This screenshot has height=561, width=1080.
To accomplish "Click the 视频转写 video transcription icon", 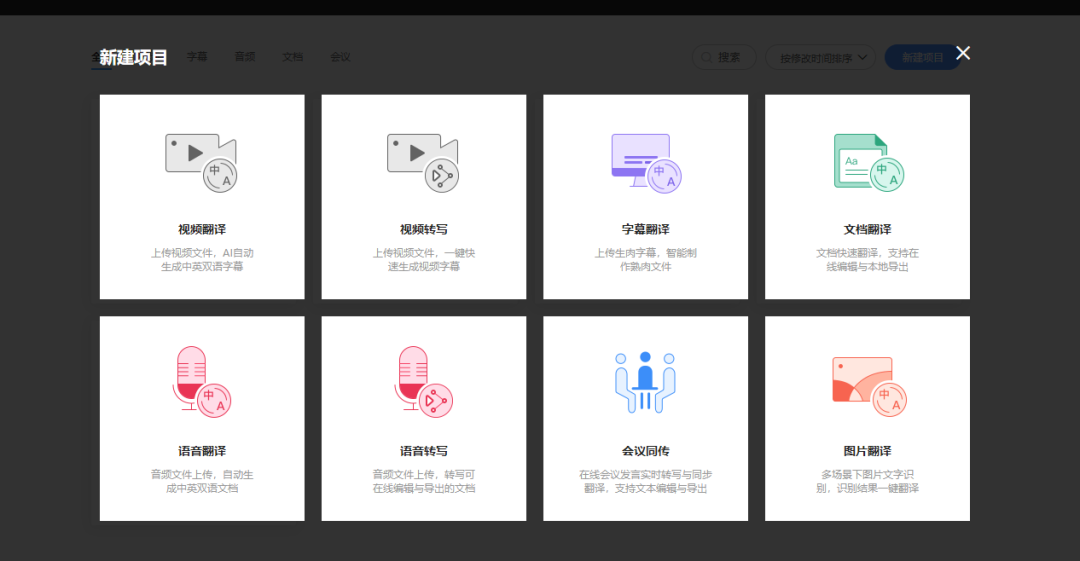I will tap(423, 163).
